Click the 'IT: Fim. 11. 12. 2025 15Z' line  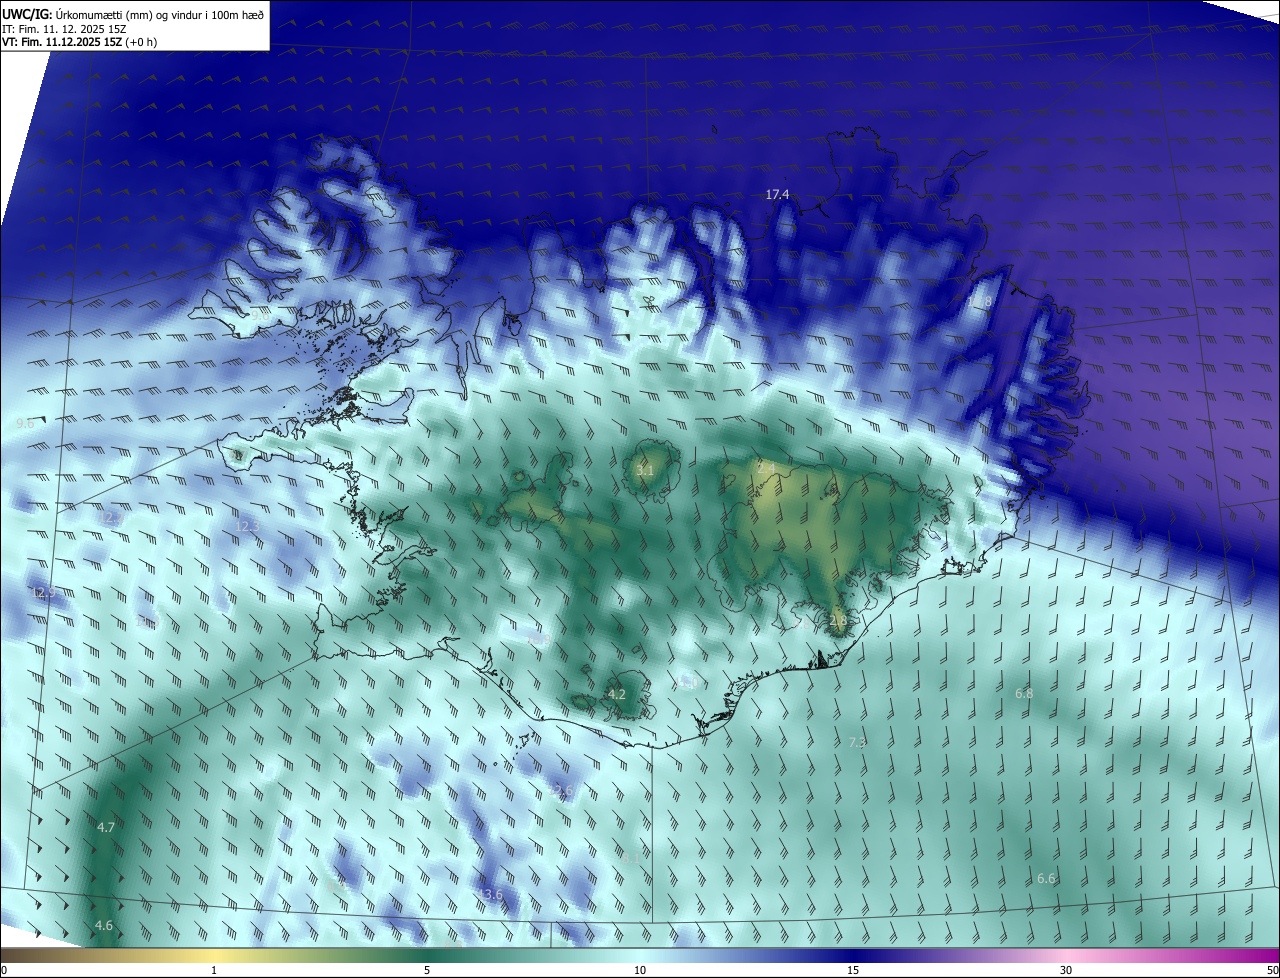[x=64, y=29]
